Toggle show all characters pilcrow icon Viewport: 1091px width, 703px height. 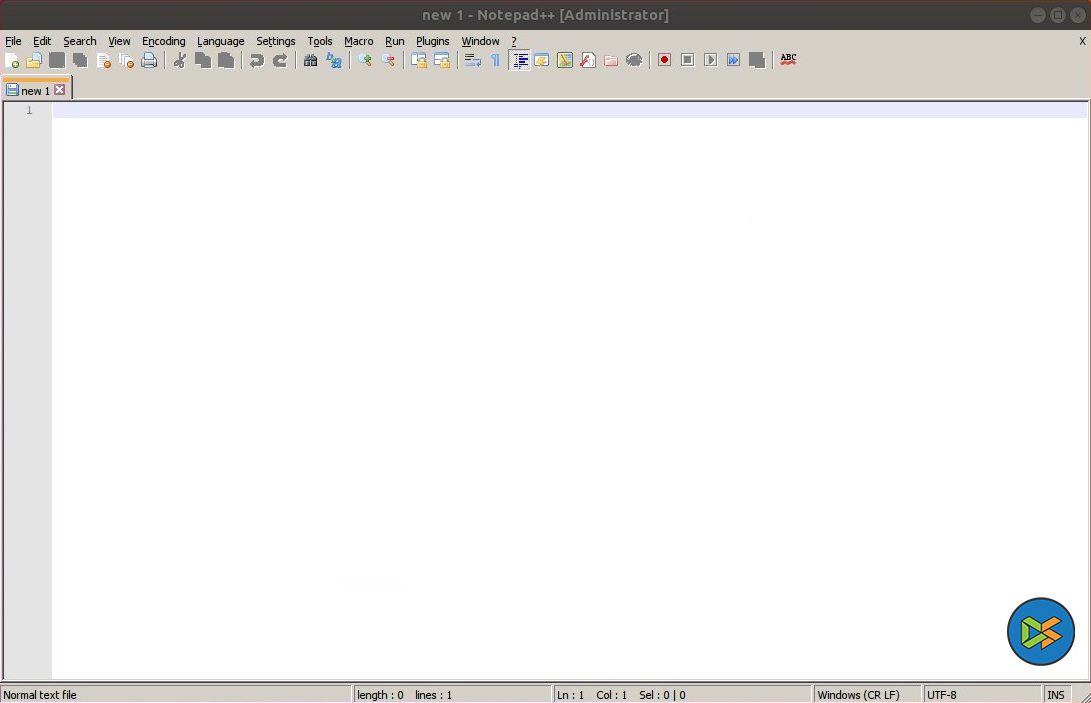click(495, 61)
